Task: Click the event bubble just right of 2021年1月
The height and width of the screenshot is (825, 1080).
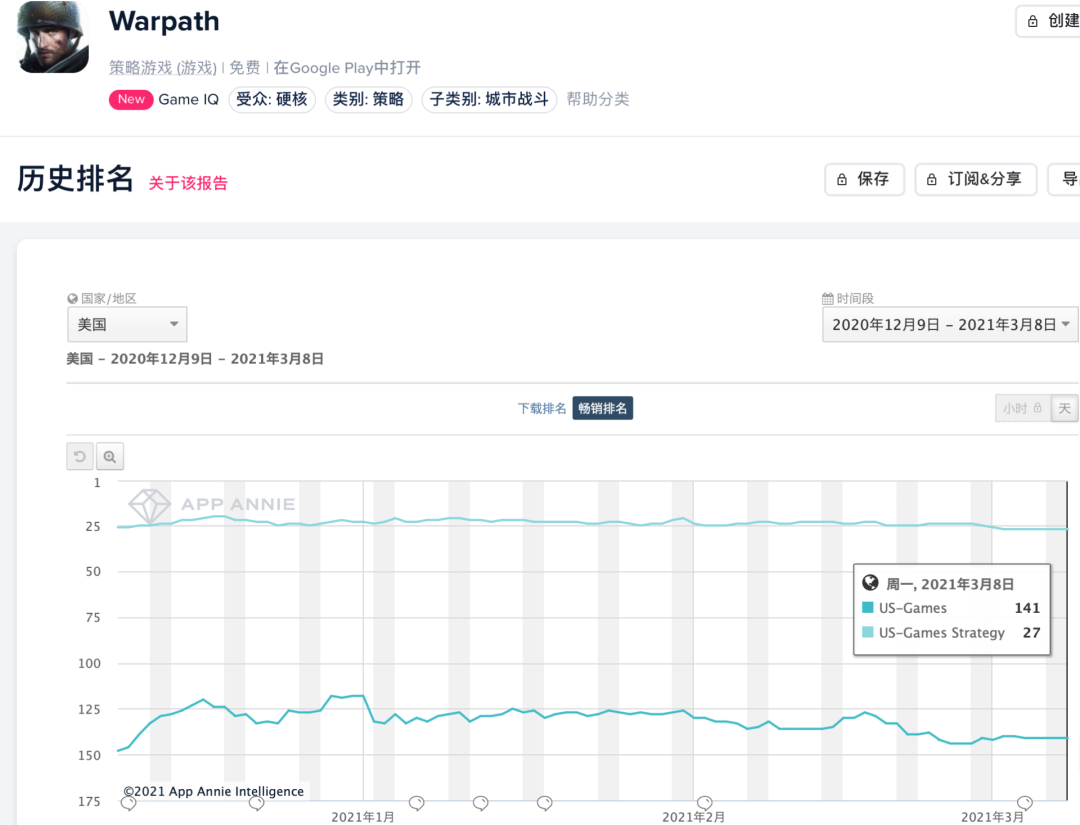Action: [x=417, y=804]
